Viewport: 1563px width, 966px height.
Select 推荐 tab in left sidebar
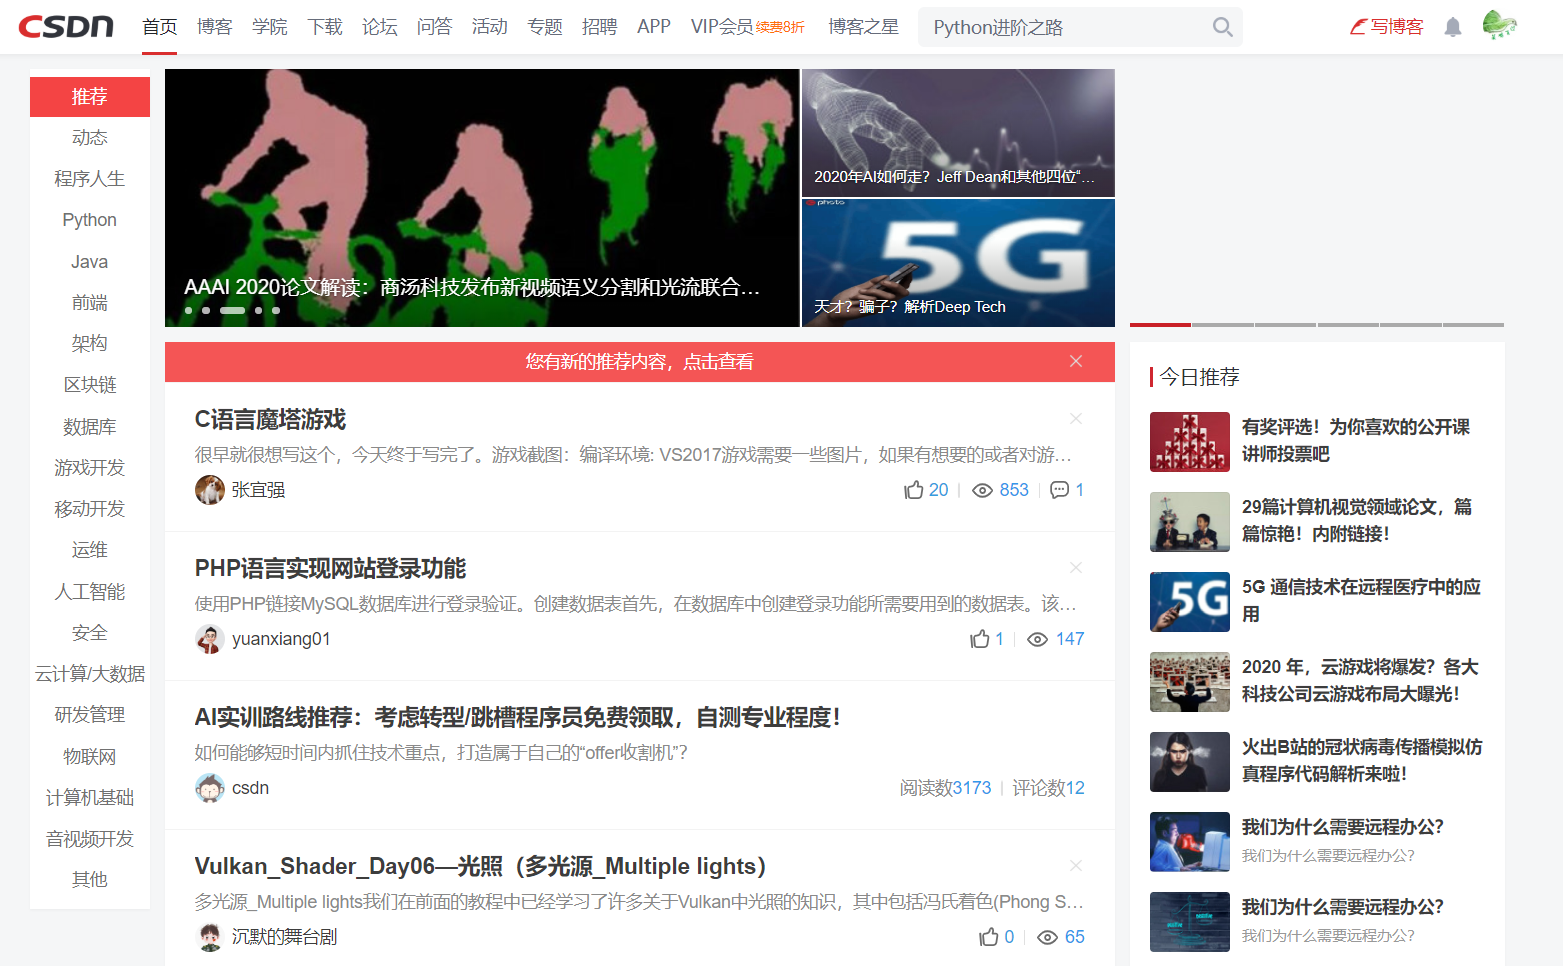click(90, 97)
